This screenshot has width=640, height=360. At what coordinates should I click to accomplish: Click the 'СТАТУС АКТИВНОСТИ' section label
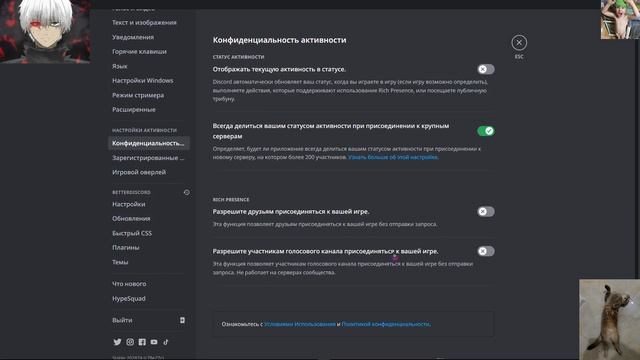tap(238, 57)
